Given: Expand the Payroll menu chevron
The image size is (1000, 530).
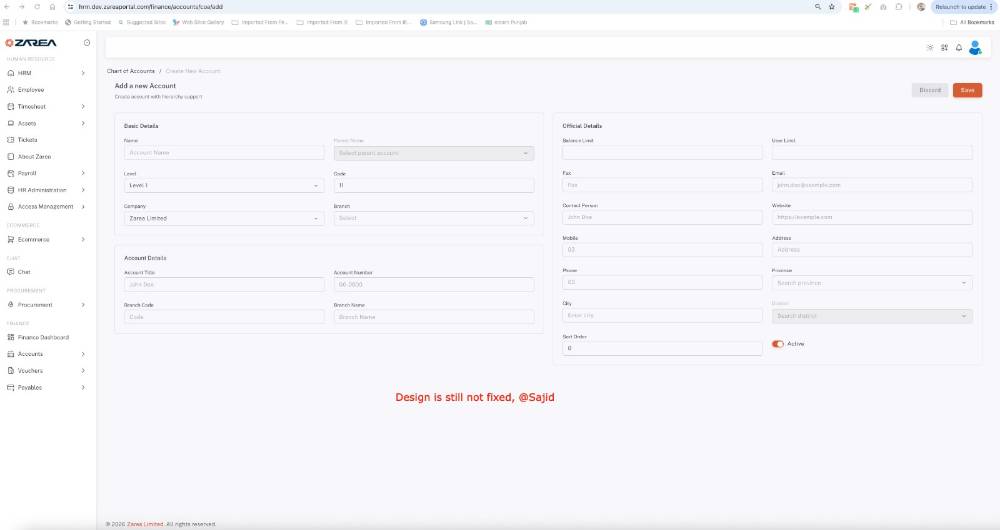Looking at the screenshot, I should 83,173.
